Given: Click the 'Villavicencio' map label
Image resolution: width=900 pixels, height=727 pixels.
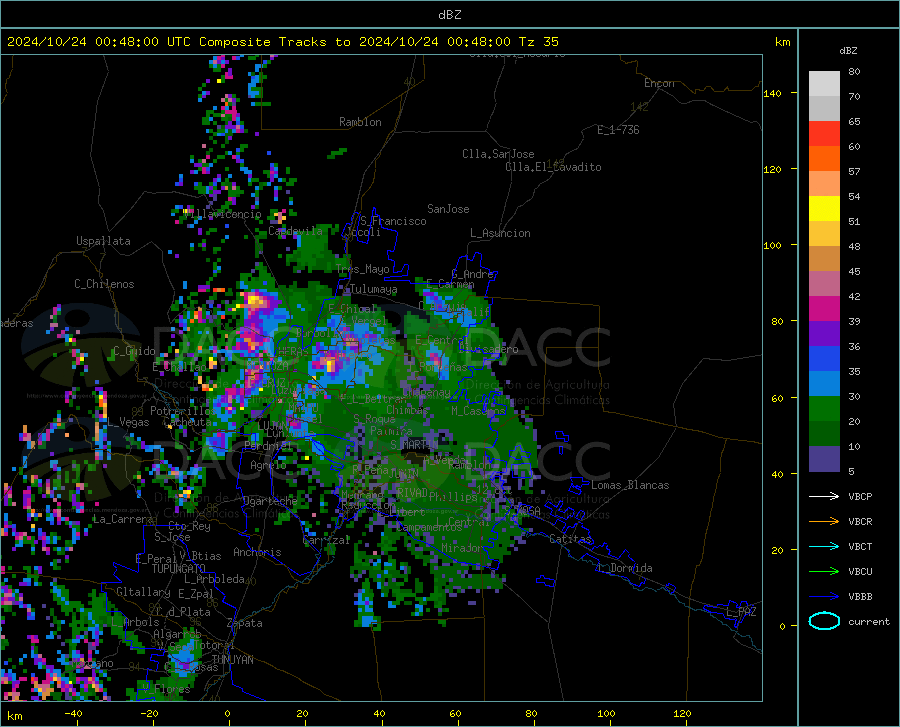Looking at the screenshot, I should click(222, 214).
